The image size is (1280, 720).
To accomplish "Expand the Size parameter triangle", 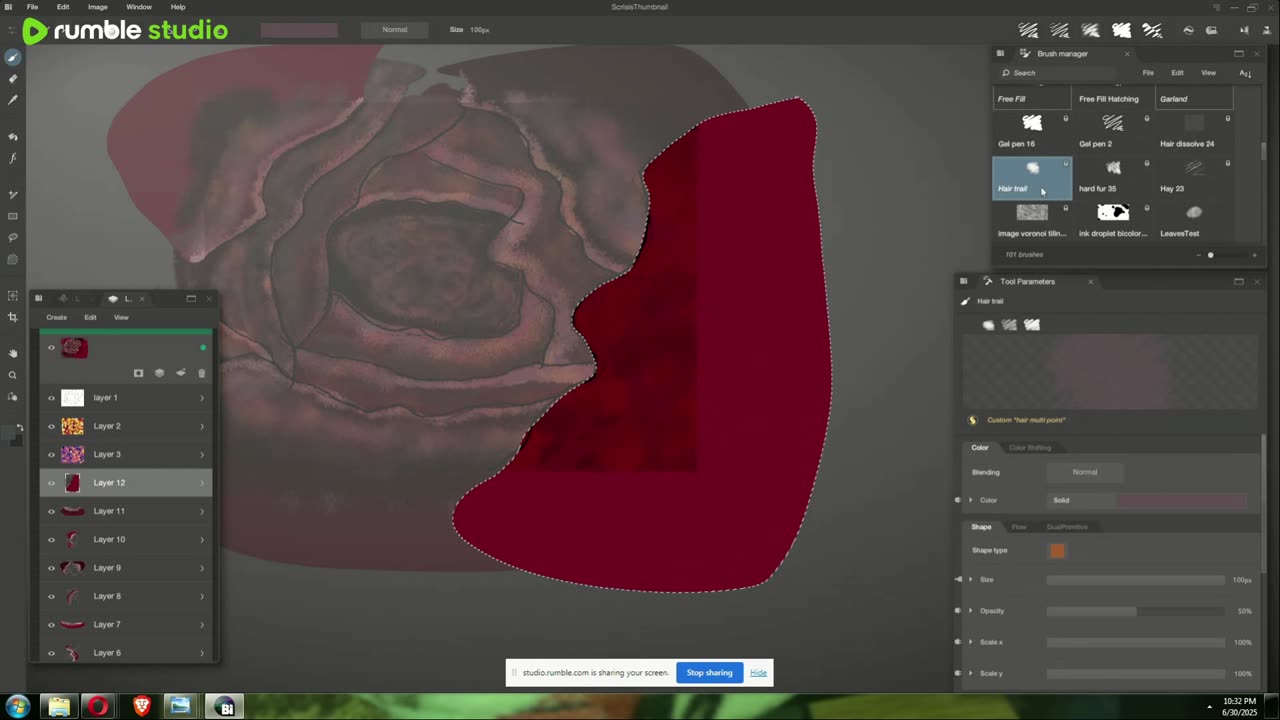I will (x=970, y=580).
